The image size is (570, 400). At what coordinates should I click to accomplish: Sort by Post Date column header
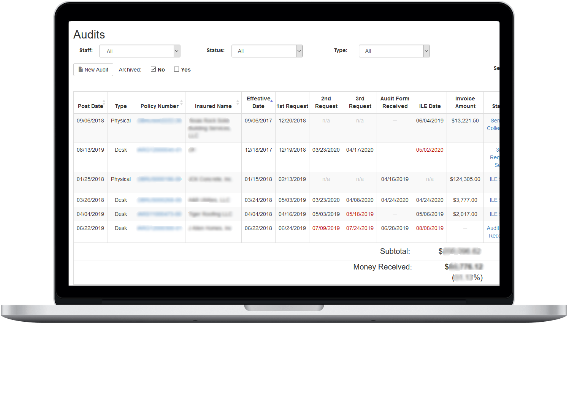pos(91,106)
